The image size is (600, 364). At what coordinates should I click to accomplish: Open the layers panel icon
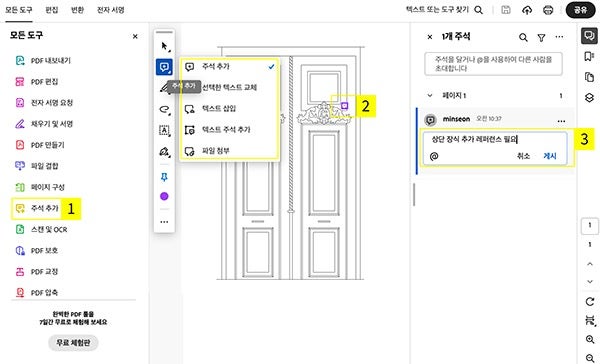[x=589, y=98]
